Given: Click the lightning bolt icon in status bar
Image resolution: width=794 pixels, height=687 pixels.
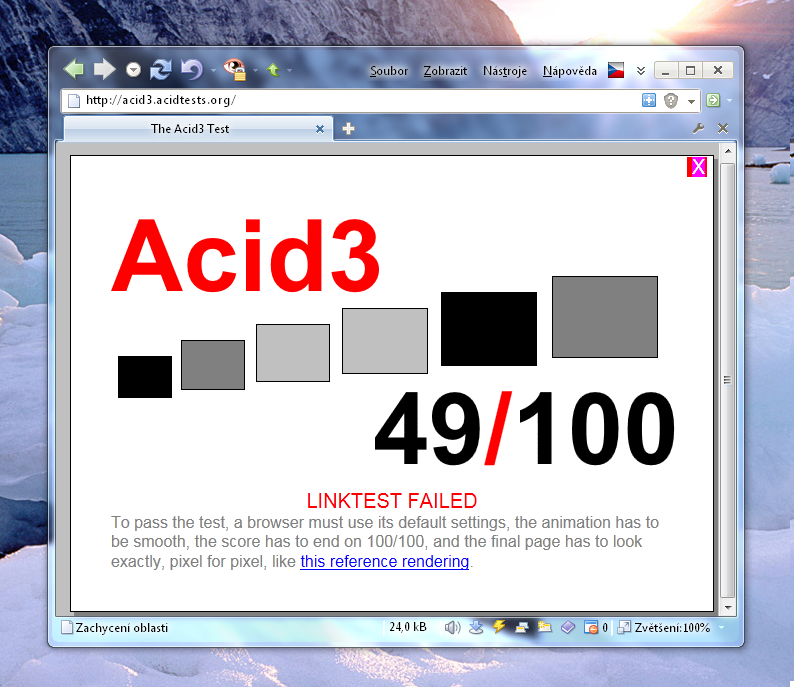Looking at the screenshot, I should (x=499, y=627).
